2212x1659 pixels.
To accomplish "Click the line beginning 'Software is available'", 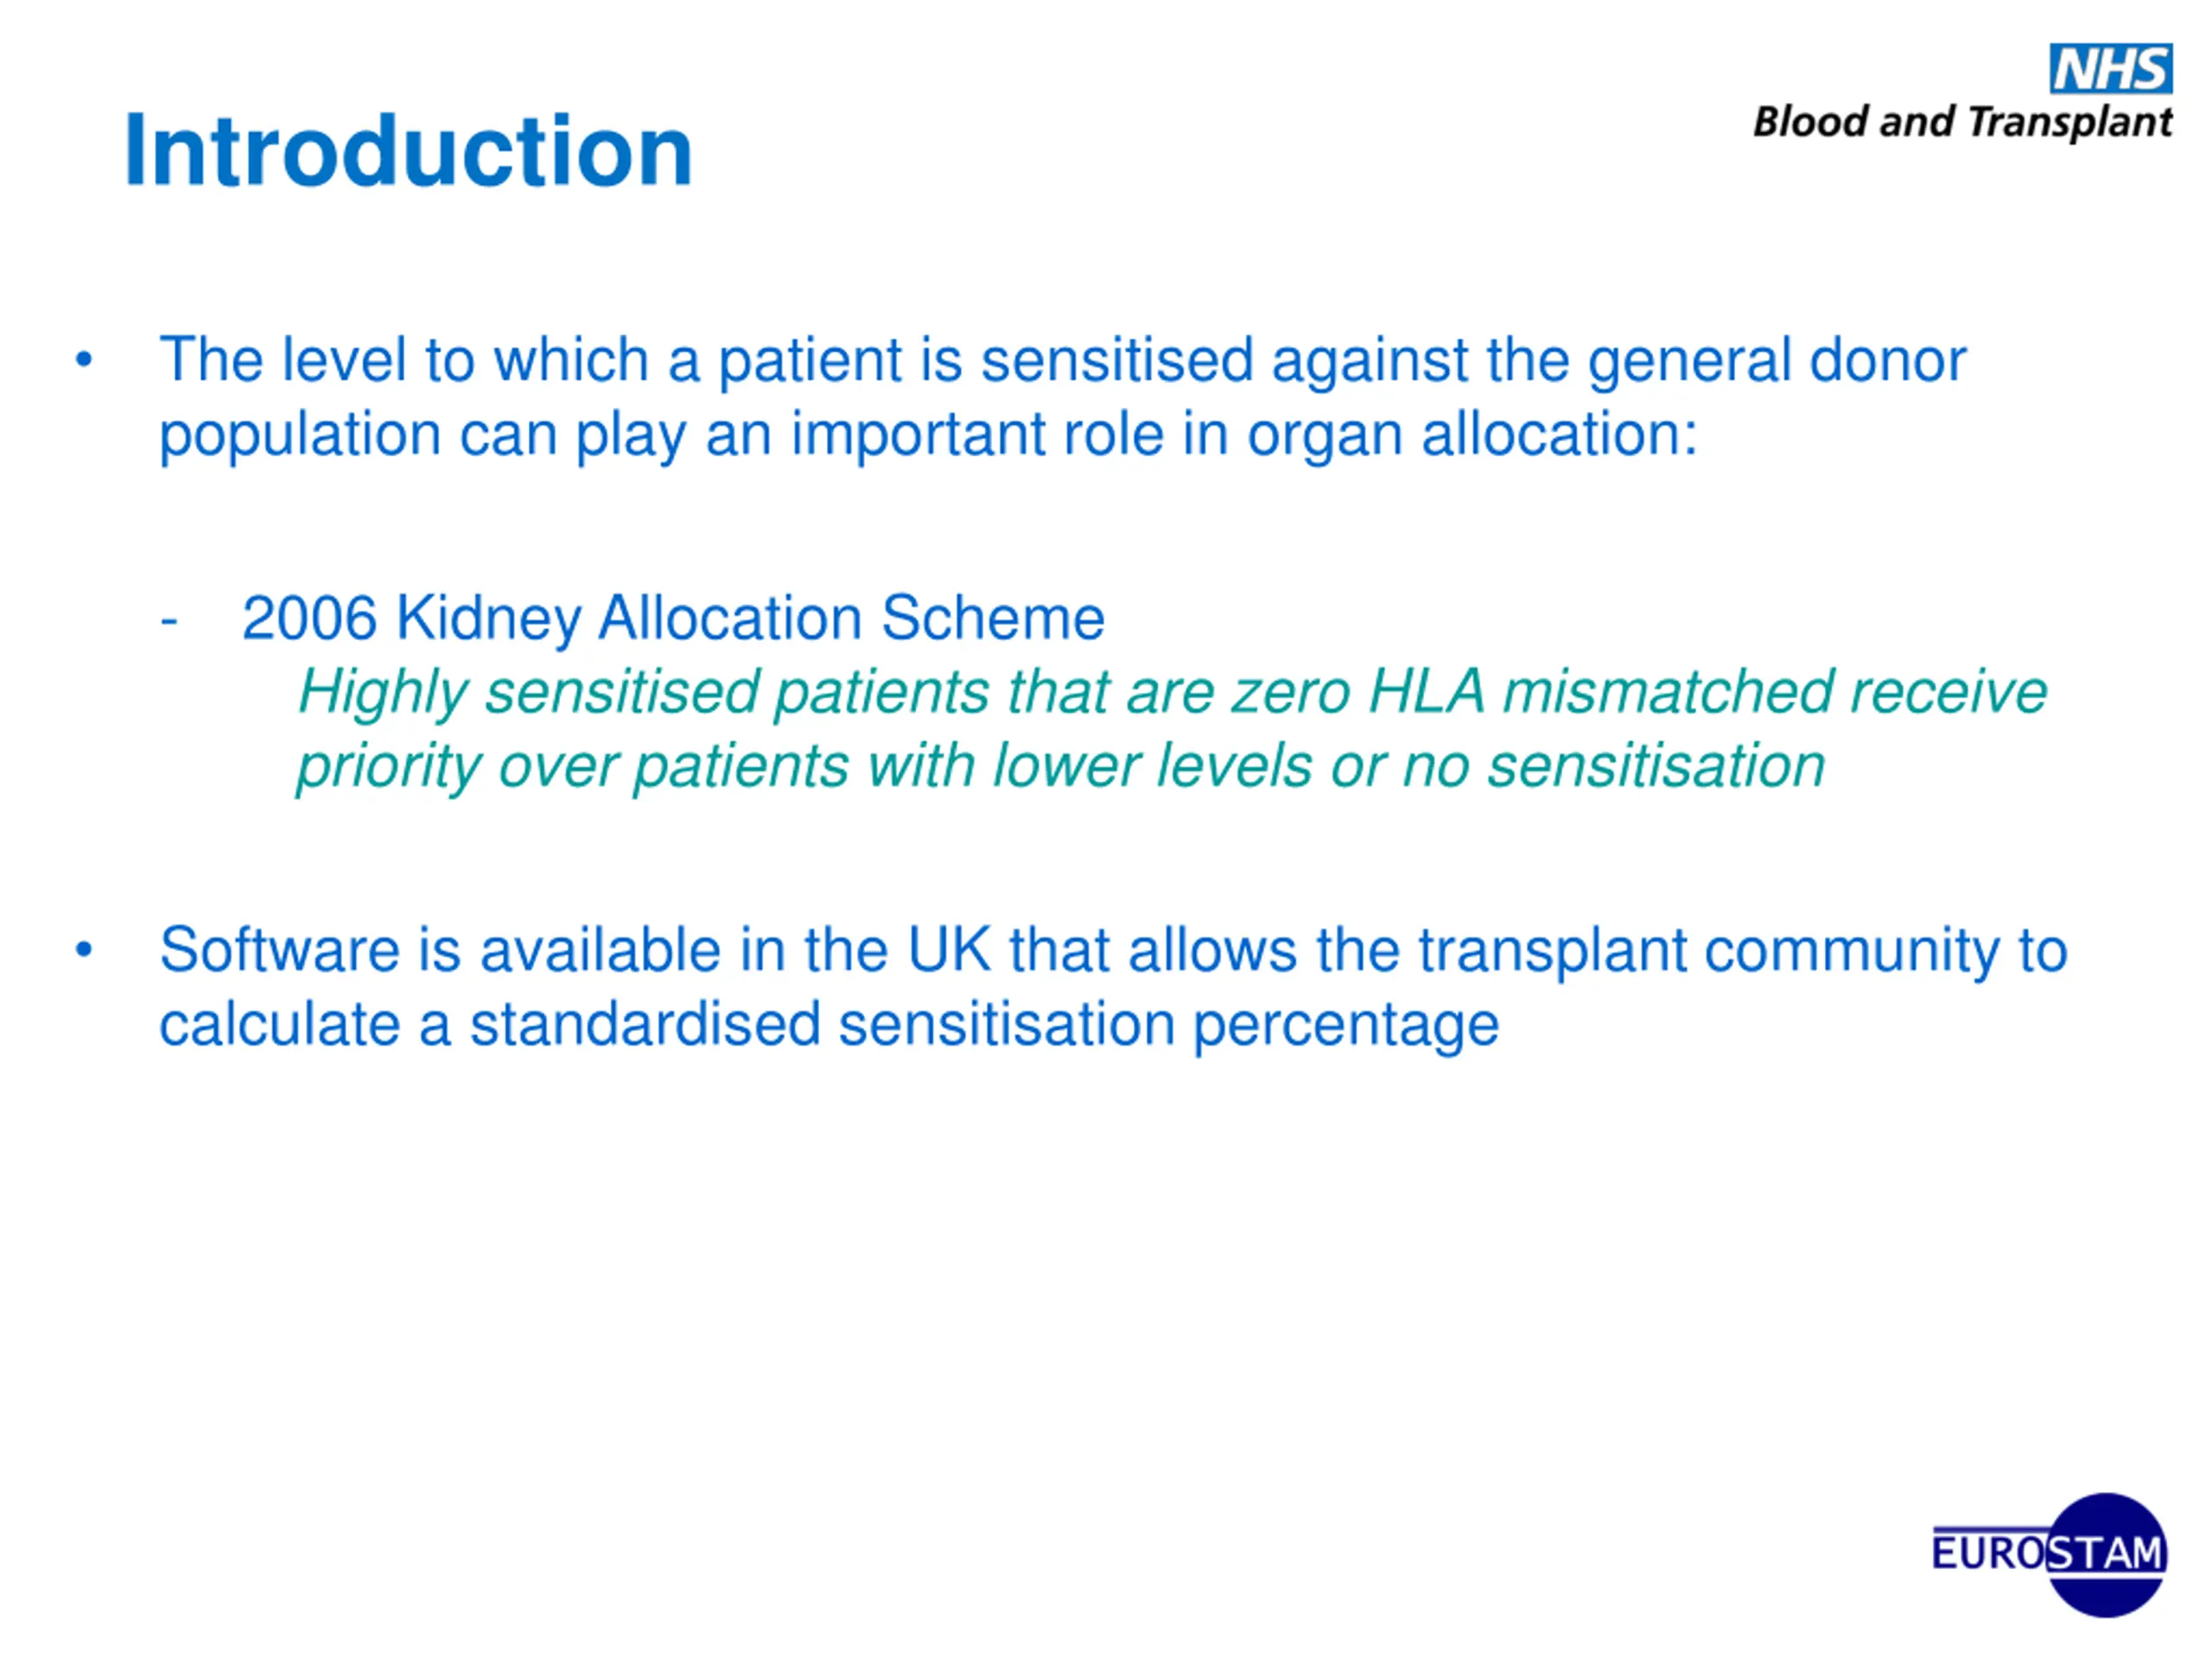I will click(x=1114, y=951).
